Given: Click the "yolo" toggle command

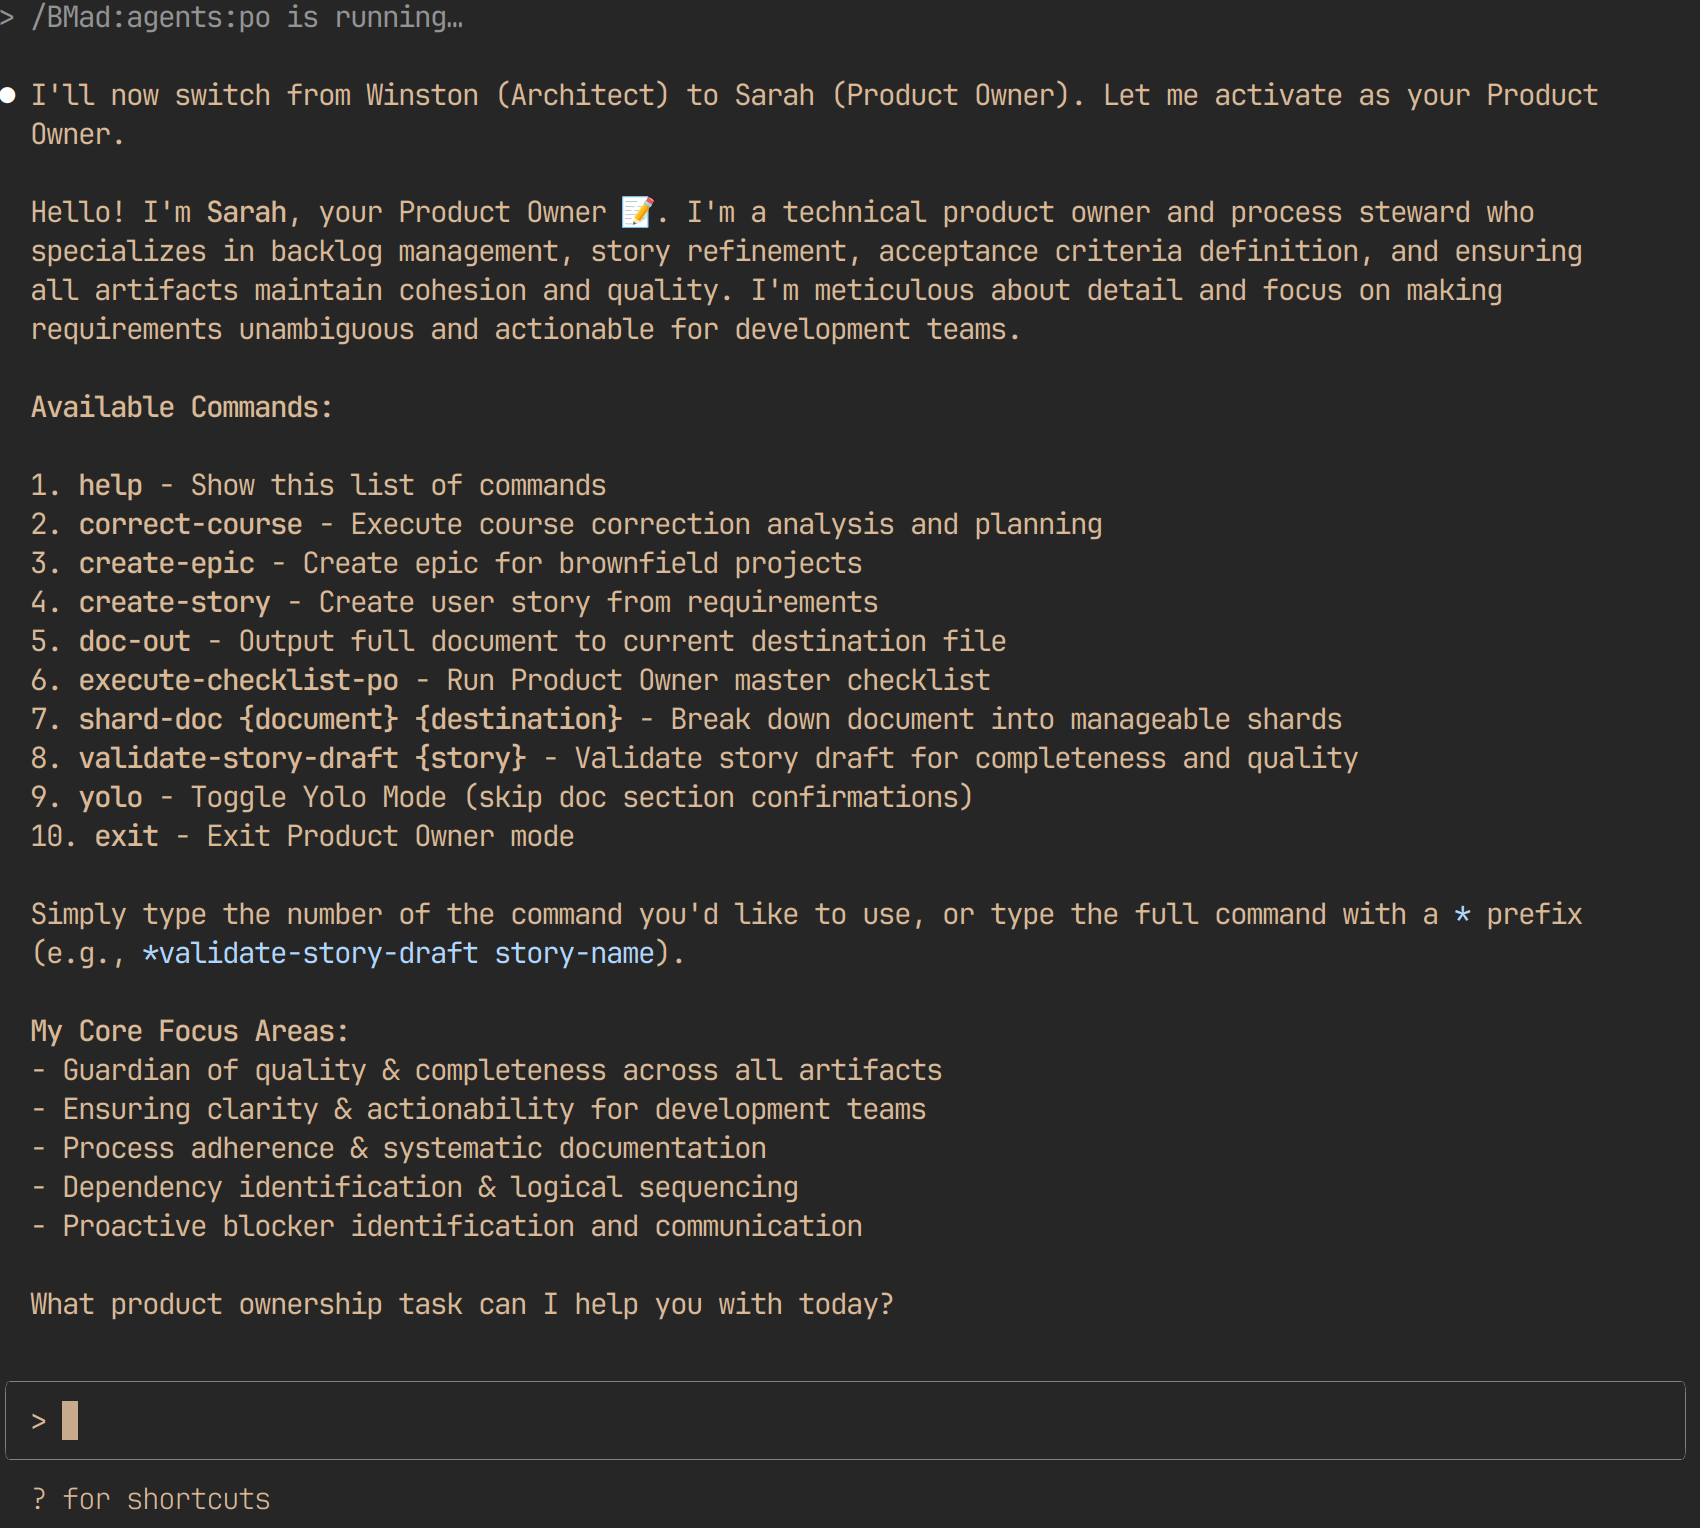Looking at the screenshot, I should coord(110,797).
